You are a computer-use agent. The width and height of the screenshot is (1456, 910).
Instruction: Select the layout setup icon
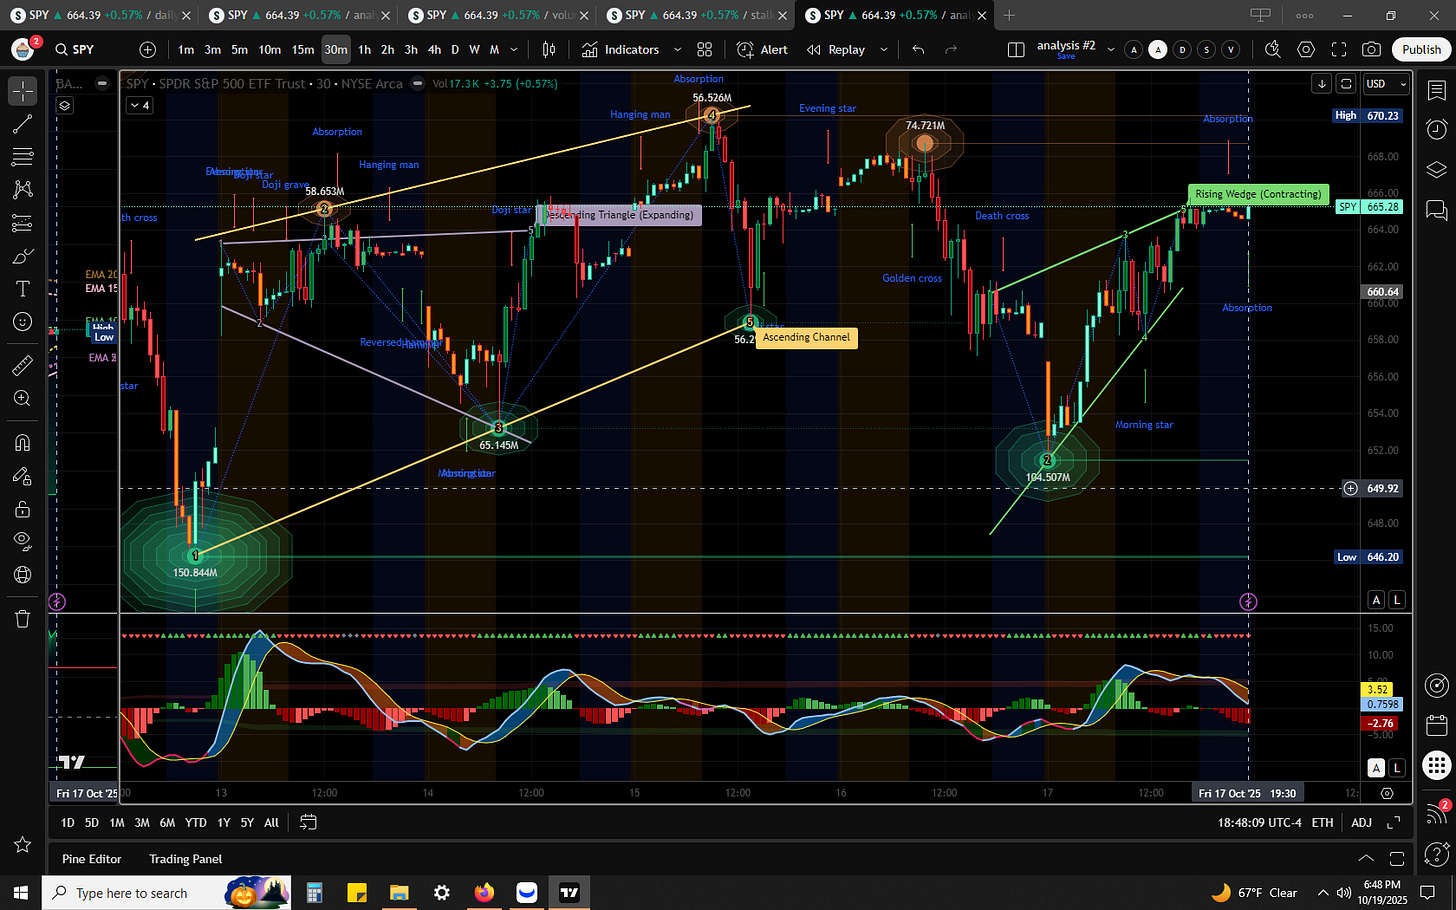pyautogui.click(x=1016, y=50)
